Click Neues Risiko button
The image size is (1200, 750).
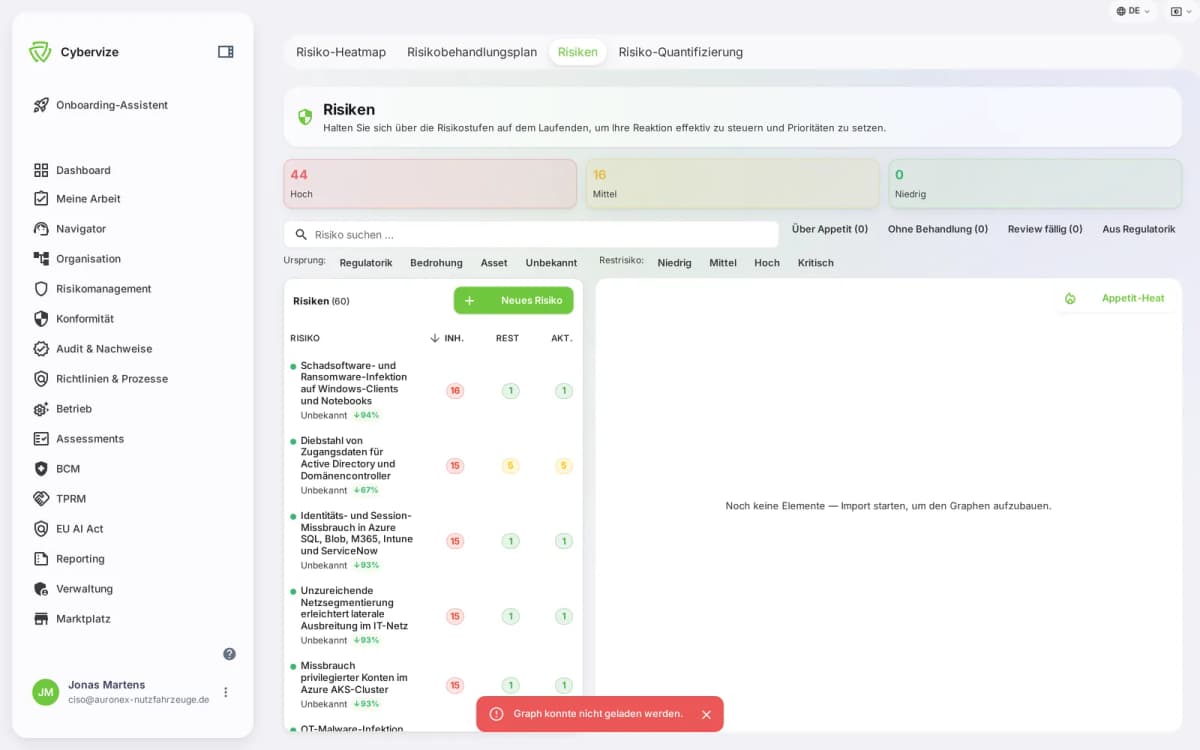point(514,300)
